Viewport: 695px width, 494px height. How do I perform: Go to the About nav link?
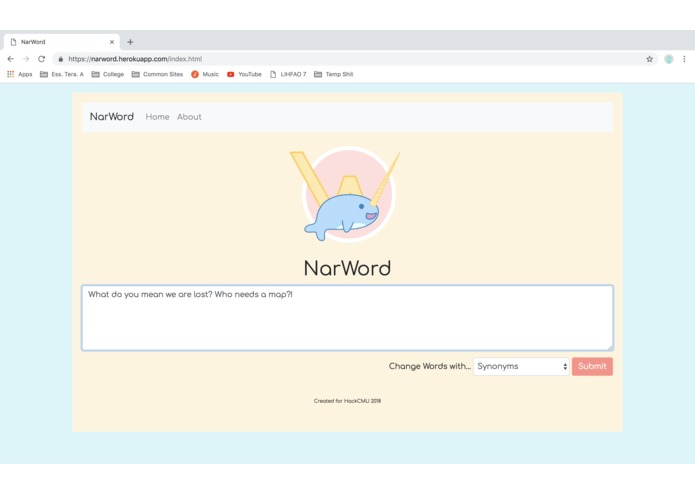[189, 117]
